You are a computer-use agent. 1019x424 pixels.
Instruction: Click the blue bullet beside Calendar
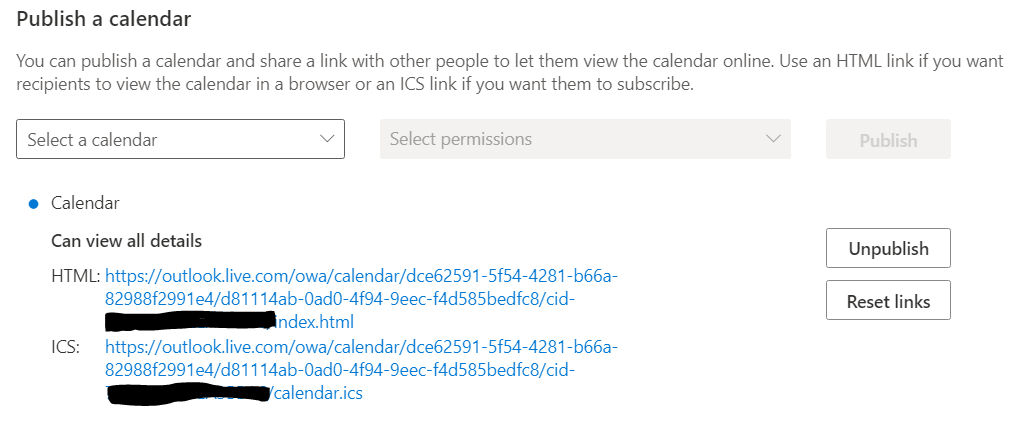33,204
